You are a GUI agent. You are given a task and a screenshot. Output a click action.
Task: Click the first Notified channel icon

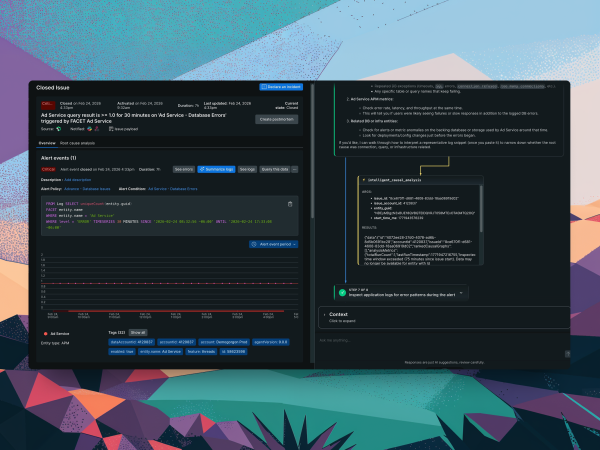(x=90, y=129)
